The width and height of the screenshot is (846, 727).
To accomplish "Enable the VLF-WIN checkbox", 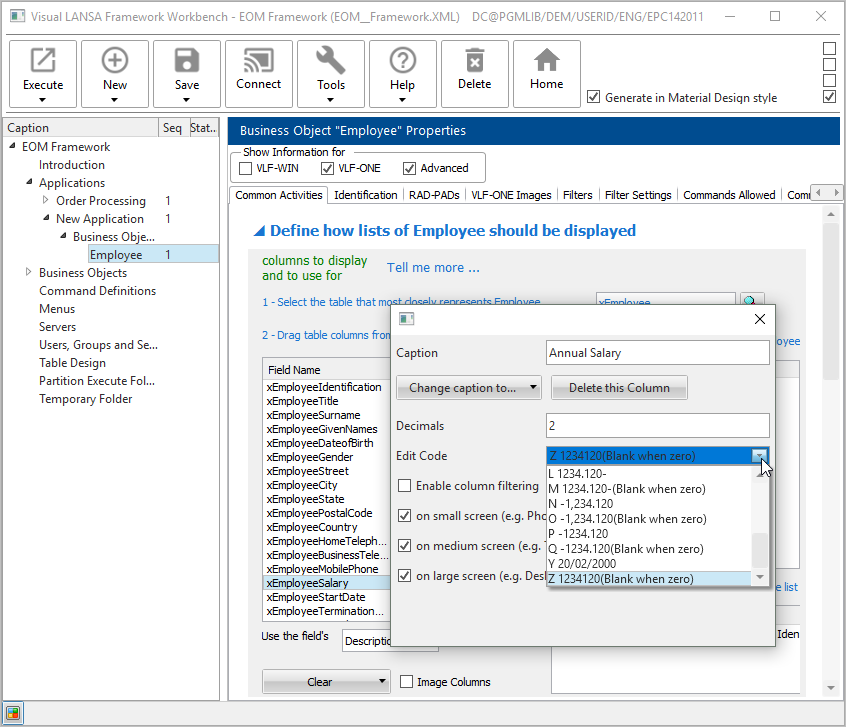I will coord(246,168).
